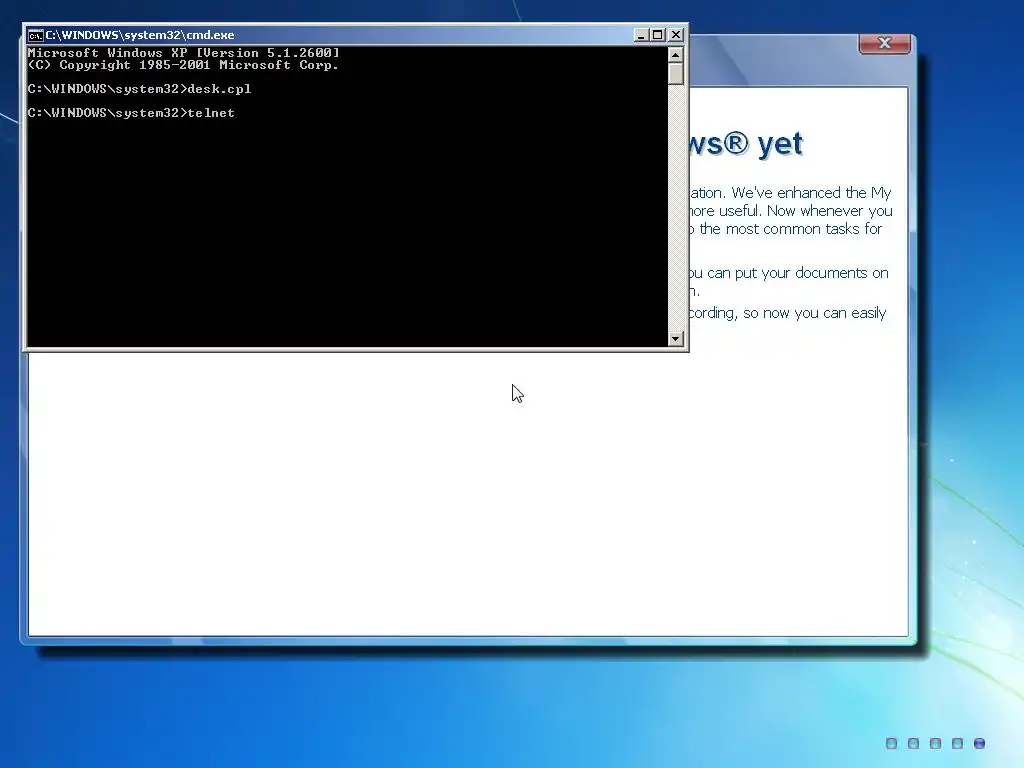Click 'so now you can easily' text
Image resolution: width=1024 pixels, height=768 pixels.
[814, 313]
